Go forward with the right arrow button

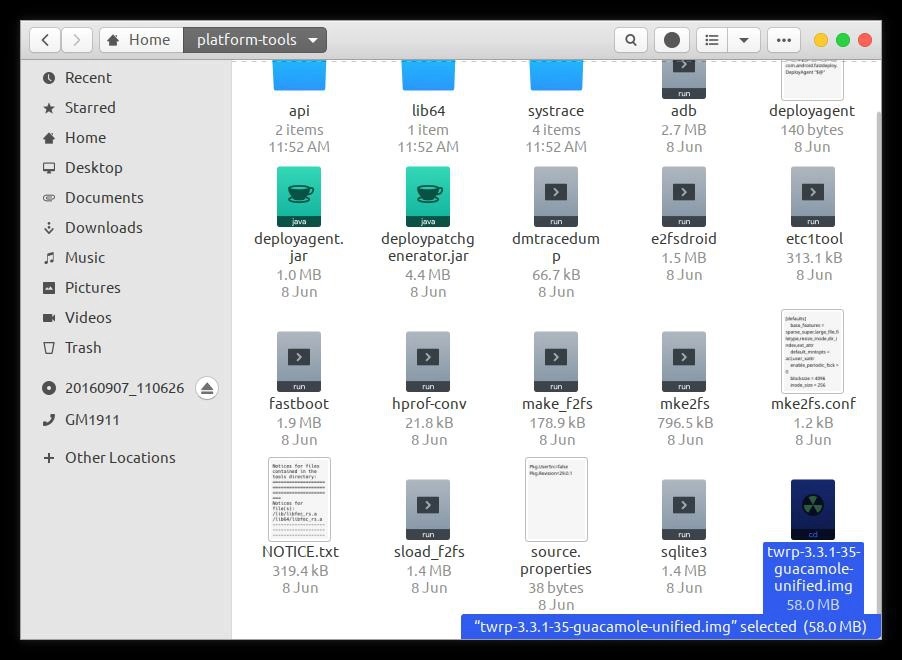click(77, 40)
